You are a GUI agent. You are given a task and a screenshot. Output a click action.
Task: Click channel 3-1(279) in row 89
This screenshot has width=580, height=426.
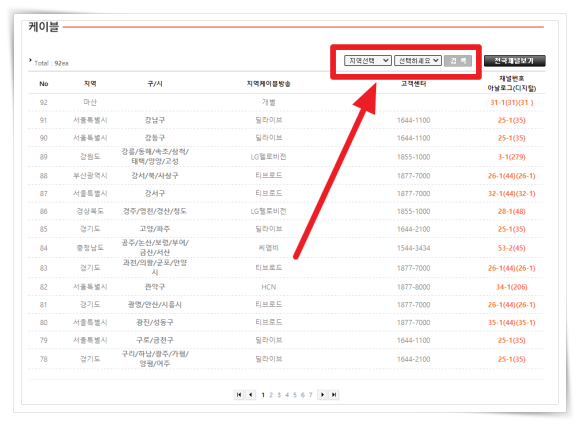point(512,157)
